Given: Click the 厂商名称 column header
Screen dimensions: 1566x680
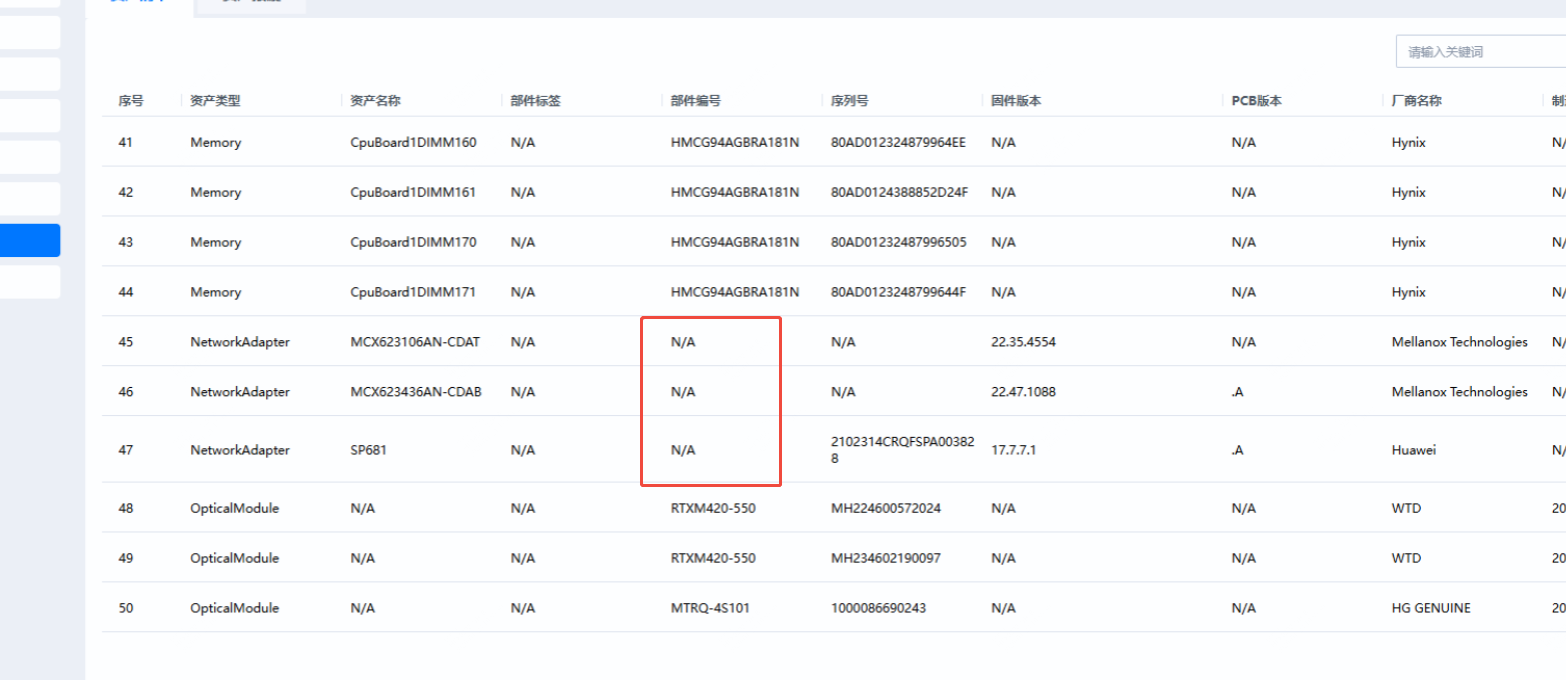Looking at the screenshot, I should [x=1416, y=101].
